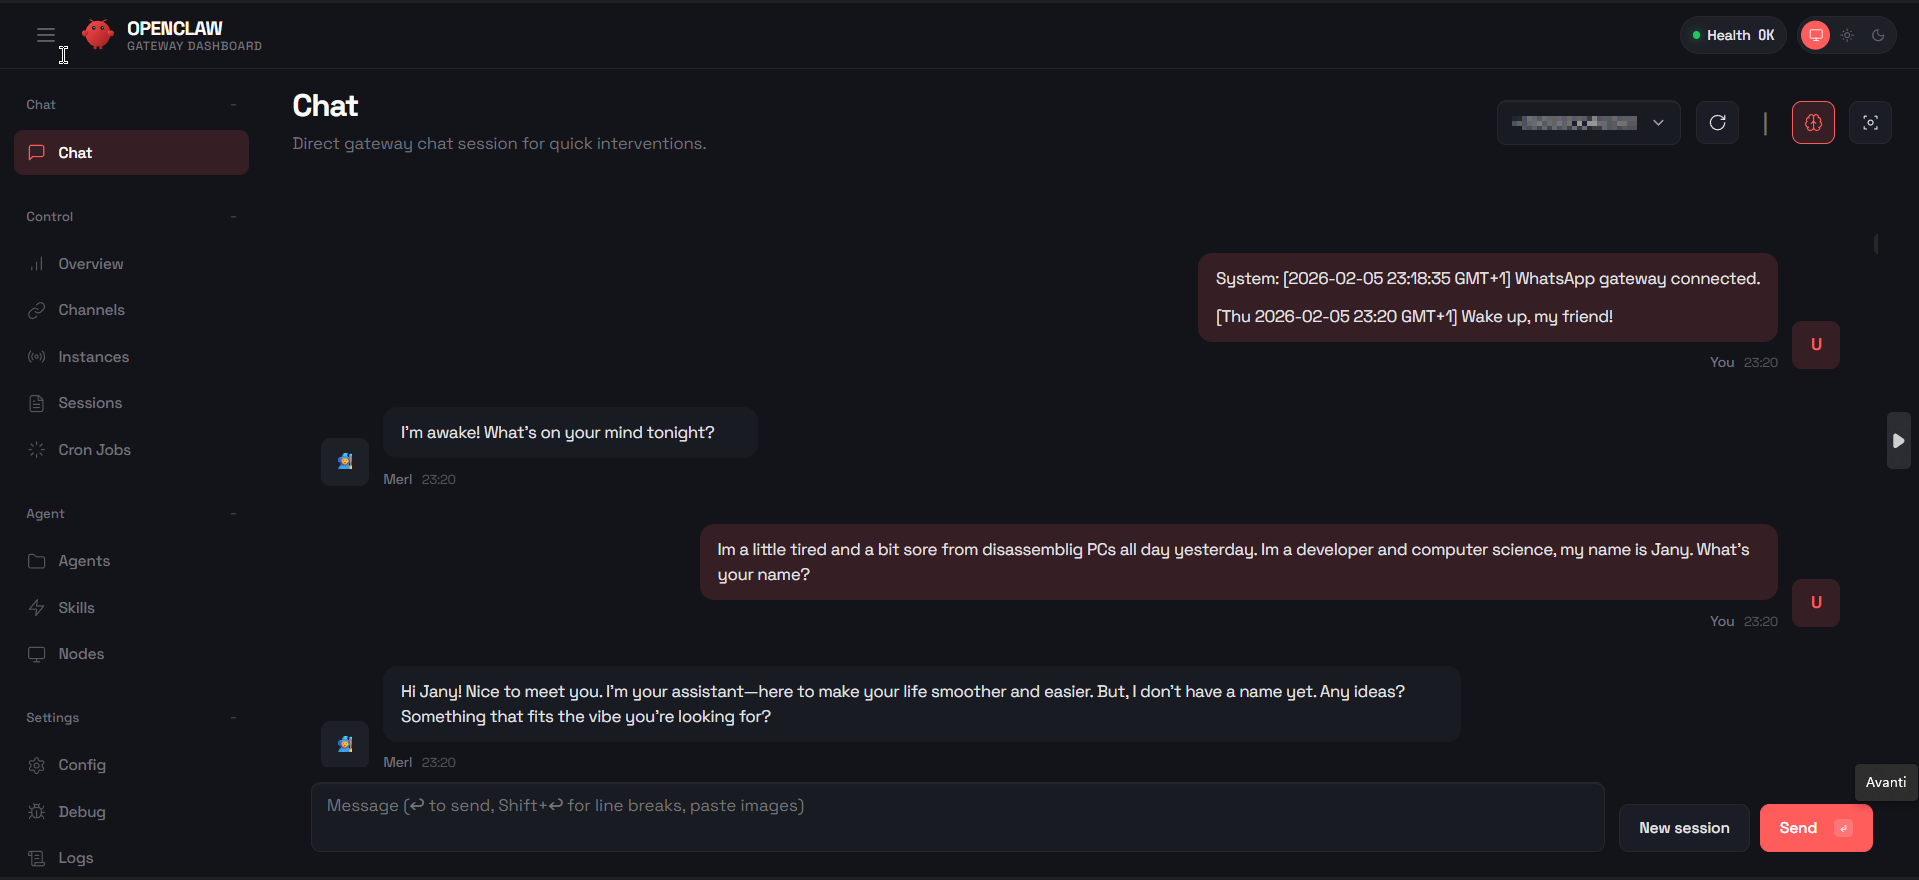The width and height of the screenshot is (1919, 880).
Task: Switch to light theme sun toggle
Action: point(1847,35)
